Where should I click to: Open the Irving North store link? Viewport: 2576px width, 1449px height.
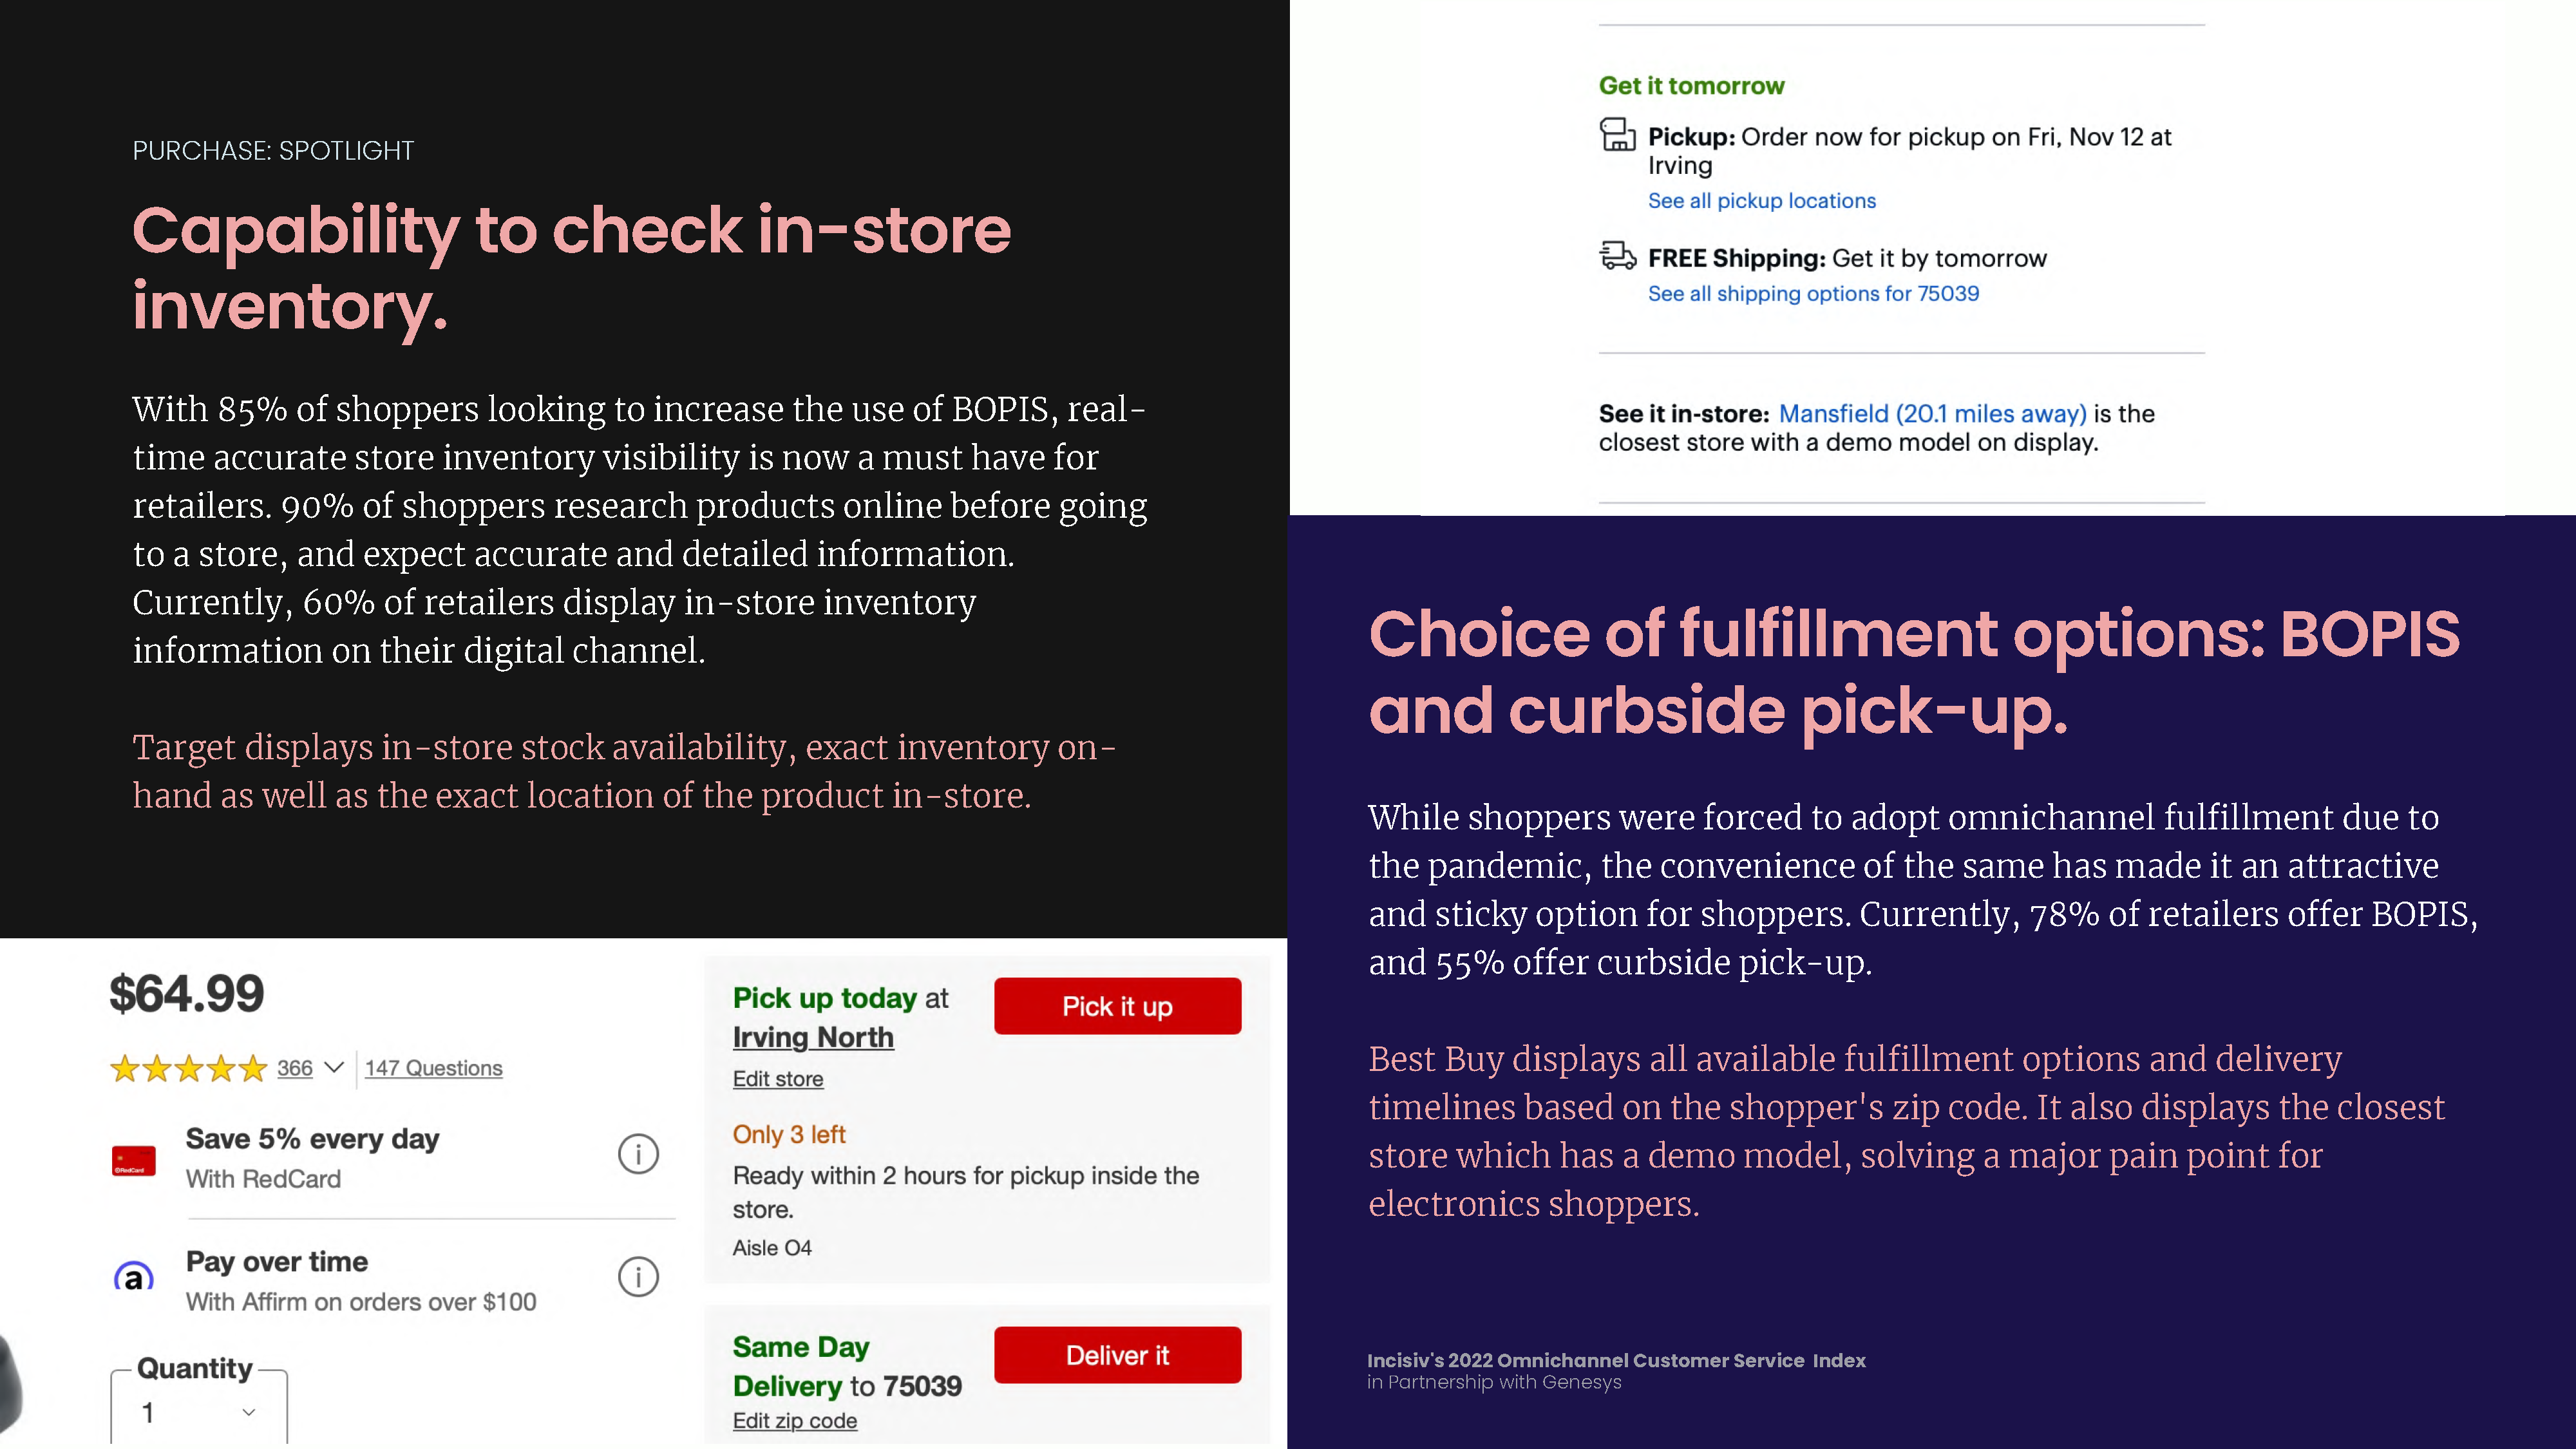click(813, 1037)
